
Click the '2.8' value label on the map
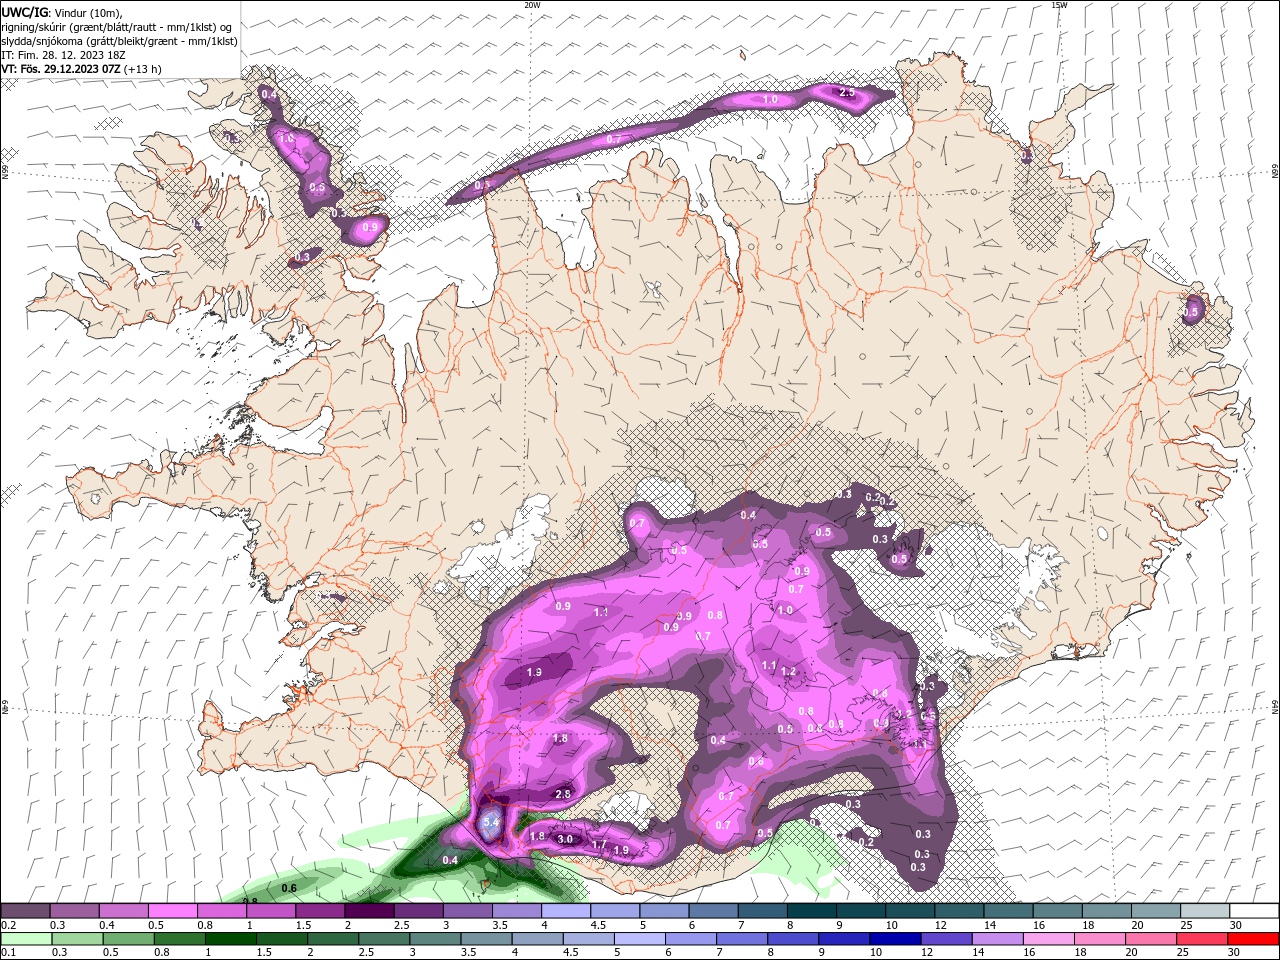[563, 794]
